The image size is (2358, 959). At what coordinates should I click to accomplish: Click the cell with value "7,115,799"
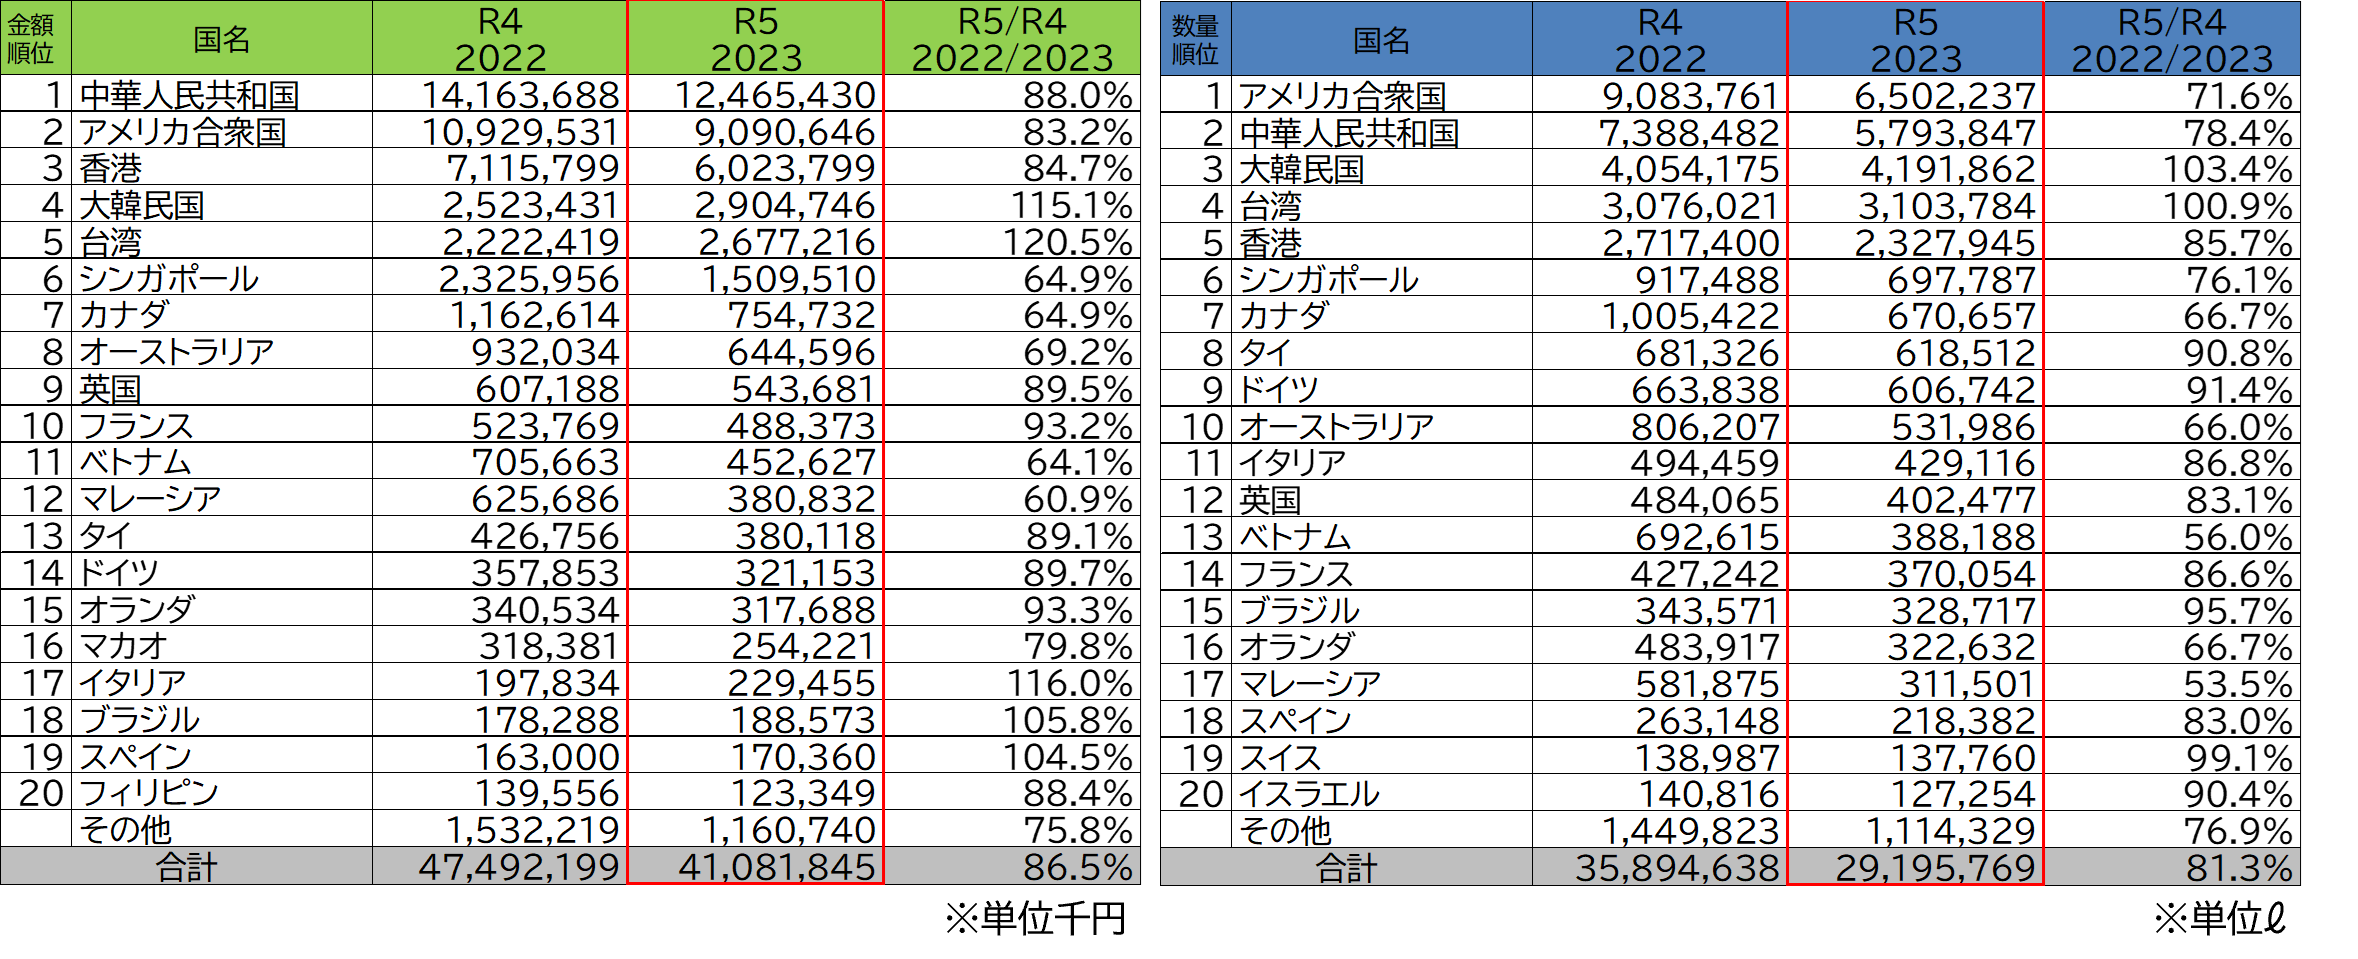pos(500,167)
